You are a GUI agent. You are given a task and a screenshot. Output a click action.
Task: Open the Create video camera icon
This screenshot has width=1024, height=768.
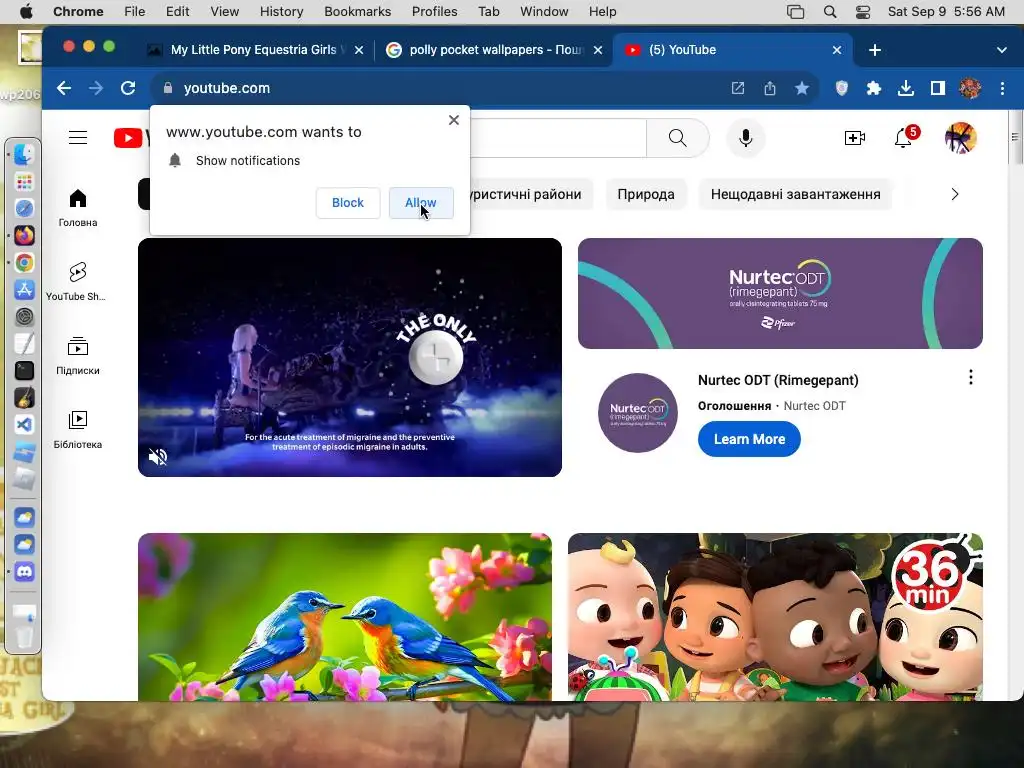tap(854, 138)
